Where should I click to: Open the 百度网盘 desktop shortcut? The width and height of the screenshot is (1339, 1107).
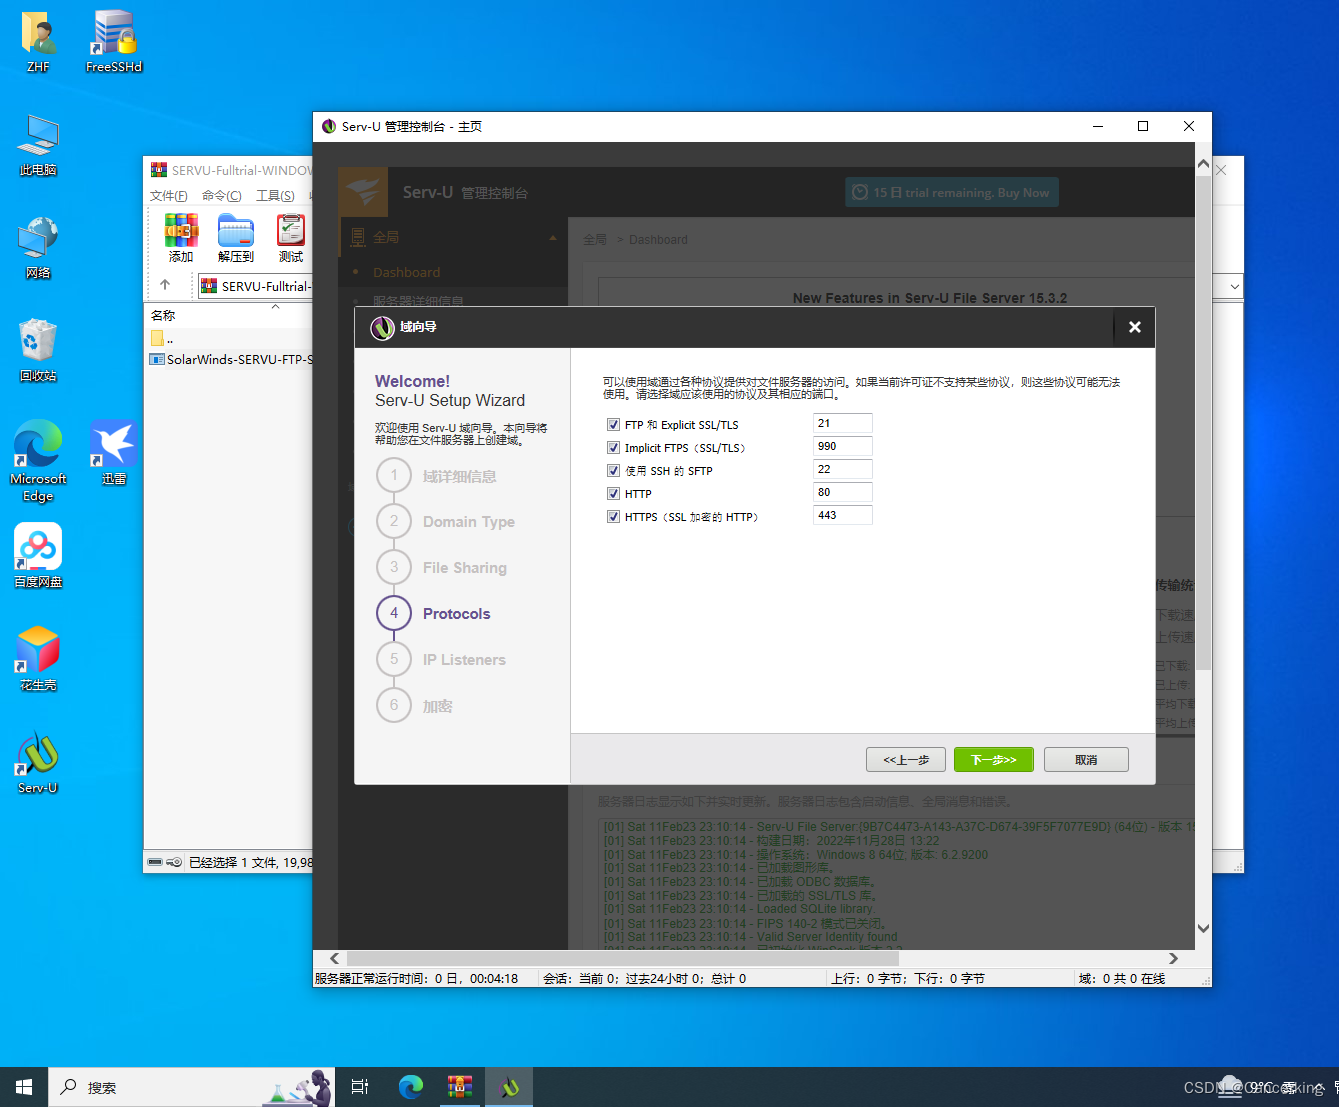[38, 556]
